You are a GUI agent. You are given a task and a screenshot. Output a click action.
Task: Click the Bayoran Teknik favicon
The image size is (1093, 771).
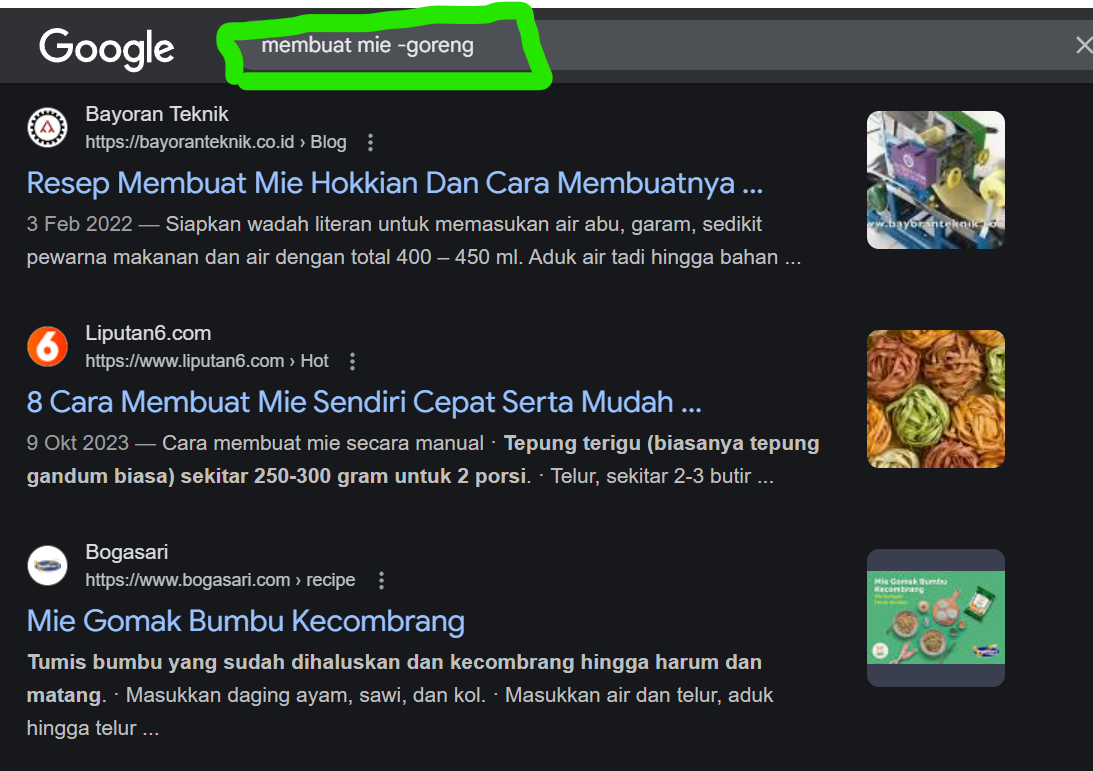[47, 127]
